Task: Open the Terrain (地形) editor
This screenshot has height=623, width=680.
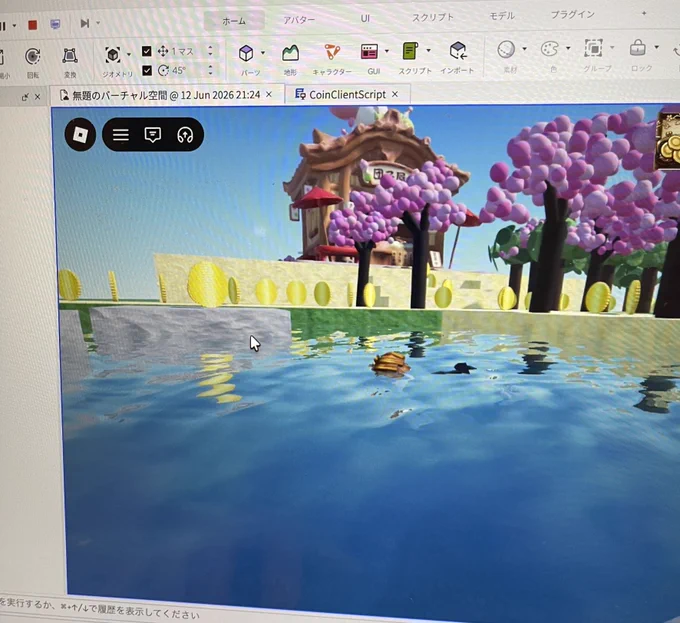Action: (290, 52)
